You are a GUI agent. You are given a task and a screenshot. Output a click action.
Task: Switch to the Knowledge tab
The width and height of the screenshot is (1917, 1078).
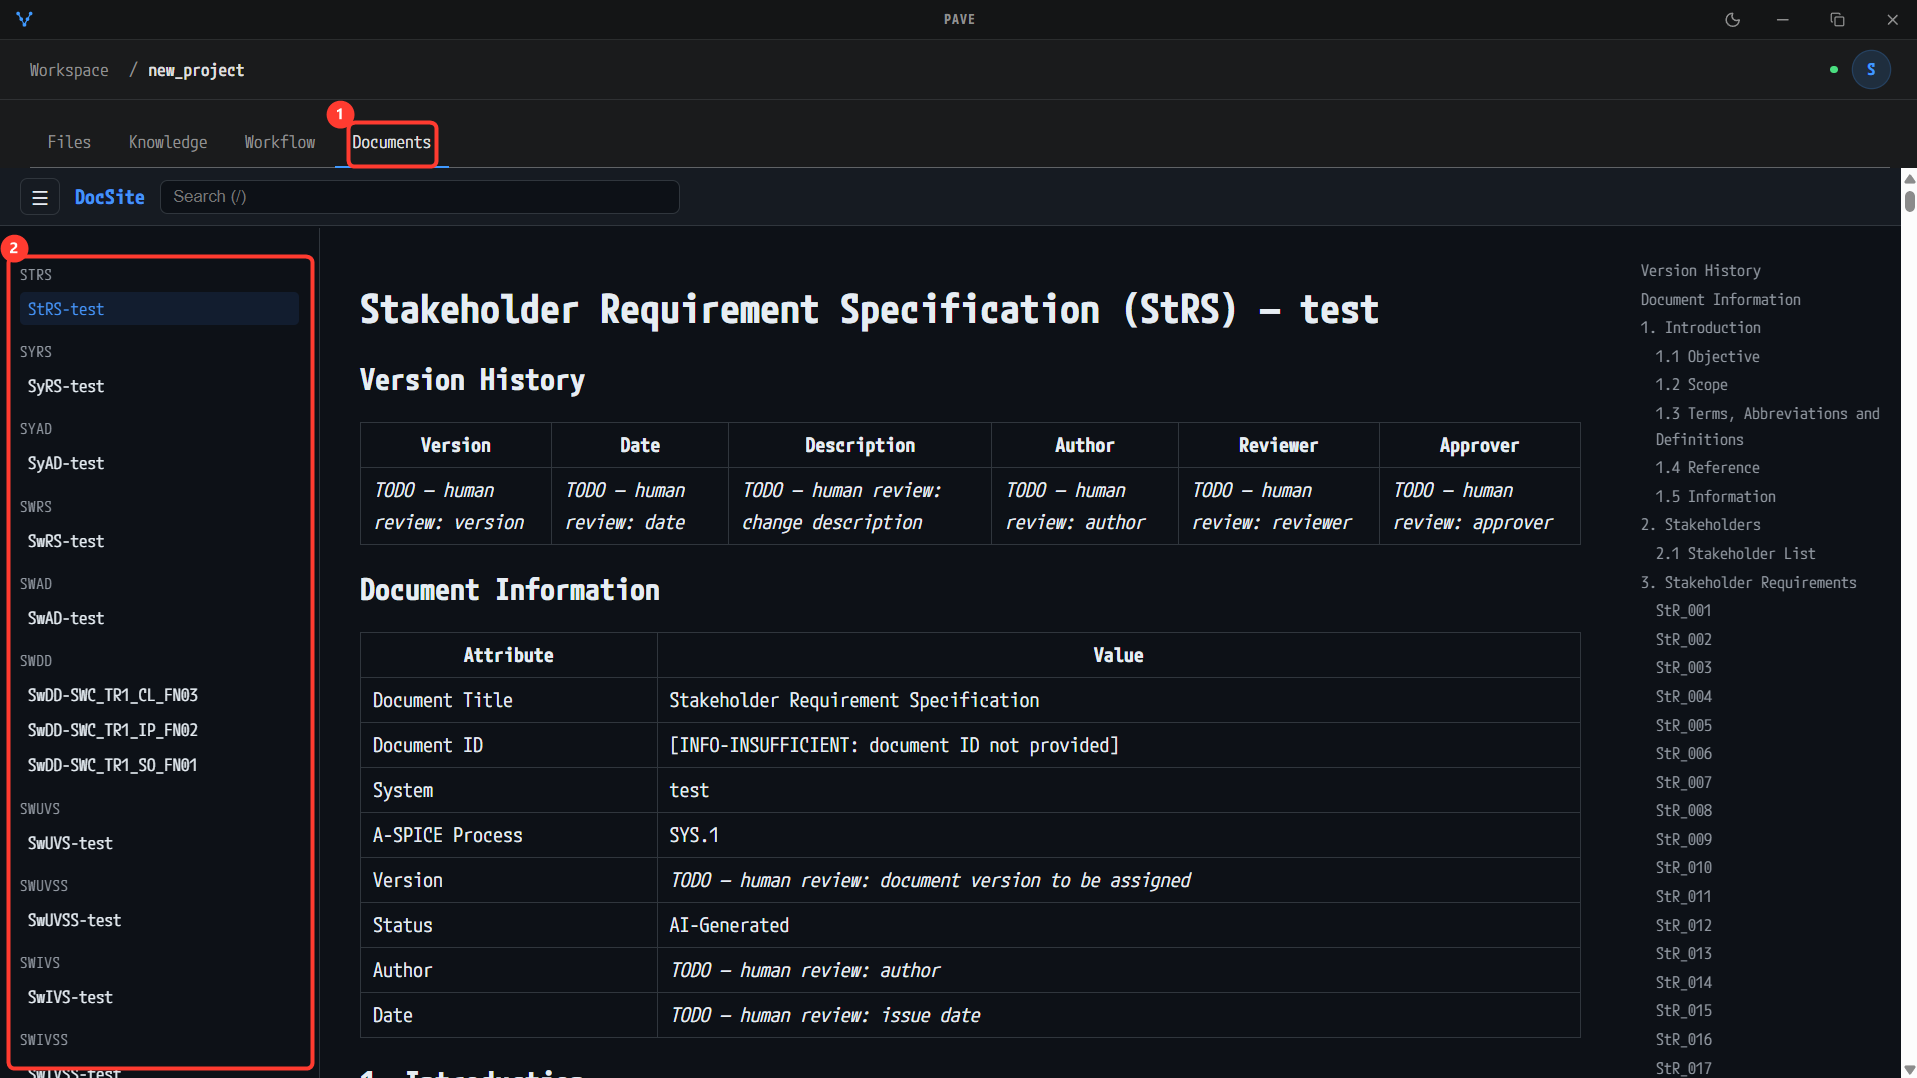point(168,142)
